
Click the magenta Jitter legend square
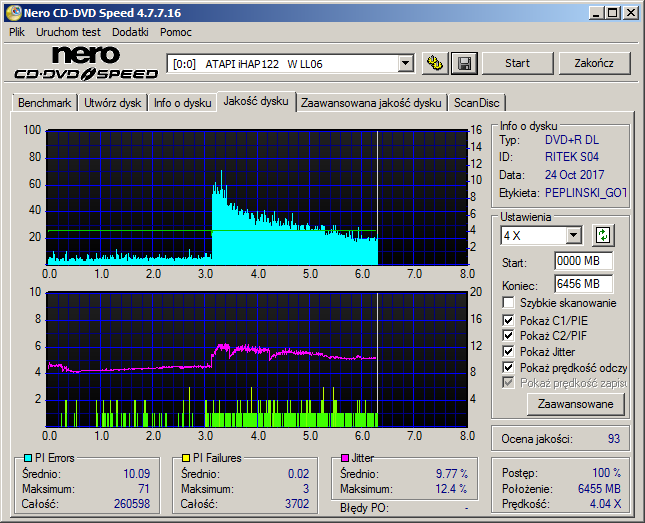click(x=345, y=458)
